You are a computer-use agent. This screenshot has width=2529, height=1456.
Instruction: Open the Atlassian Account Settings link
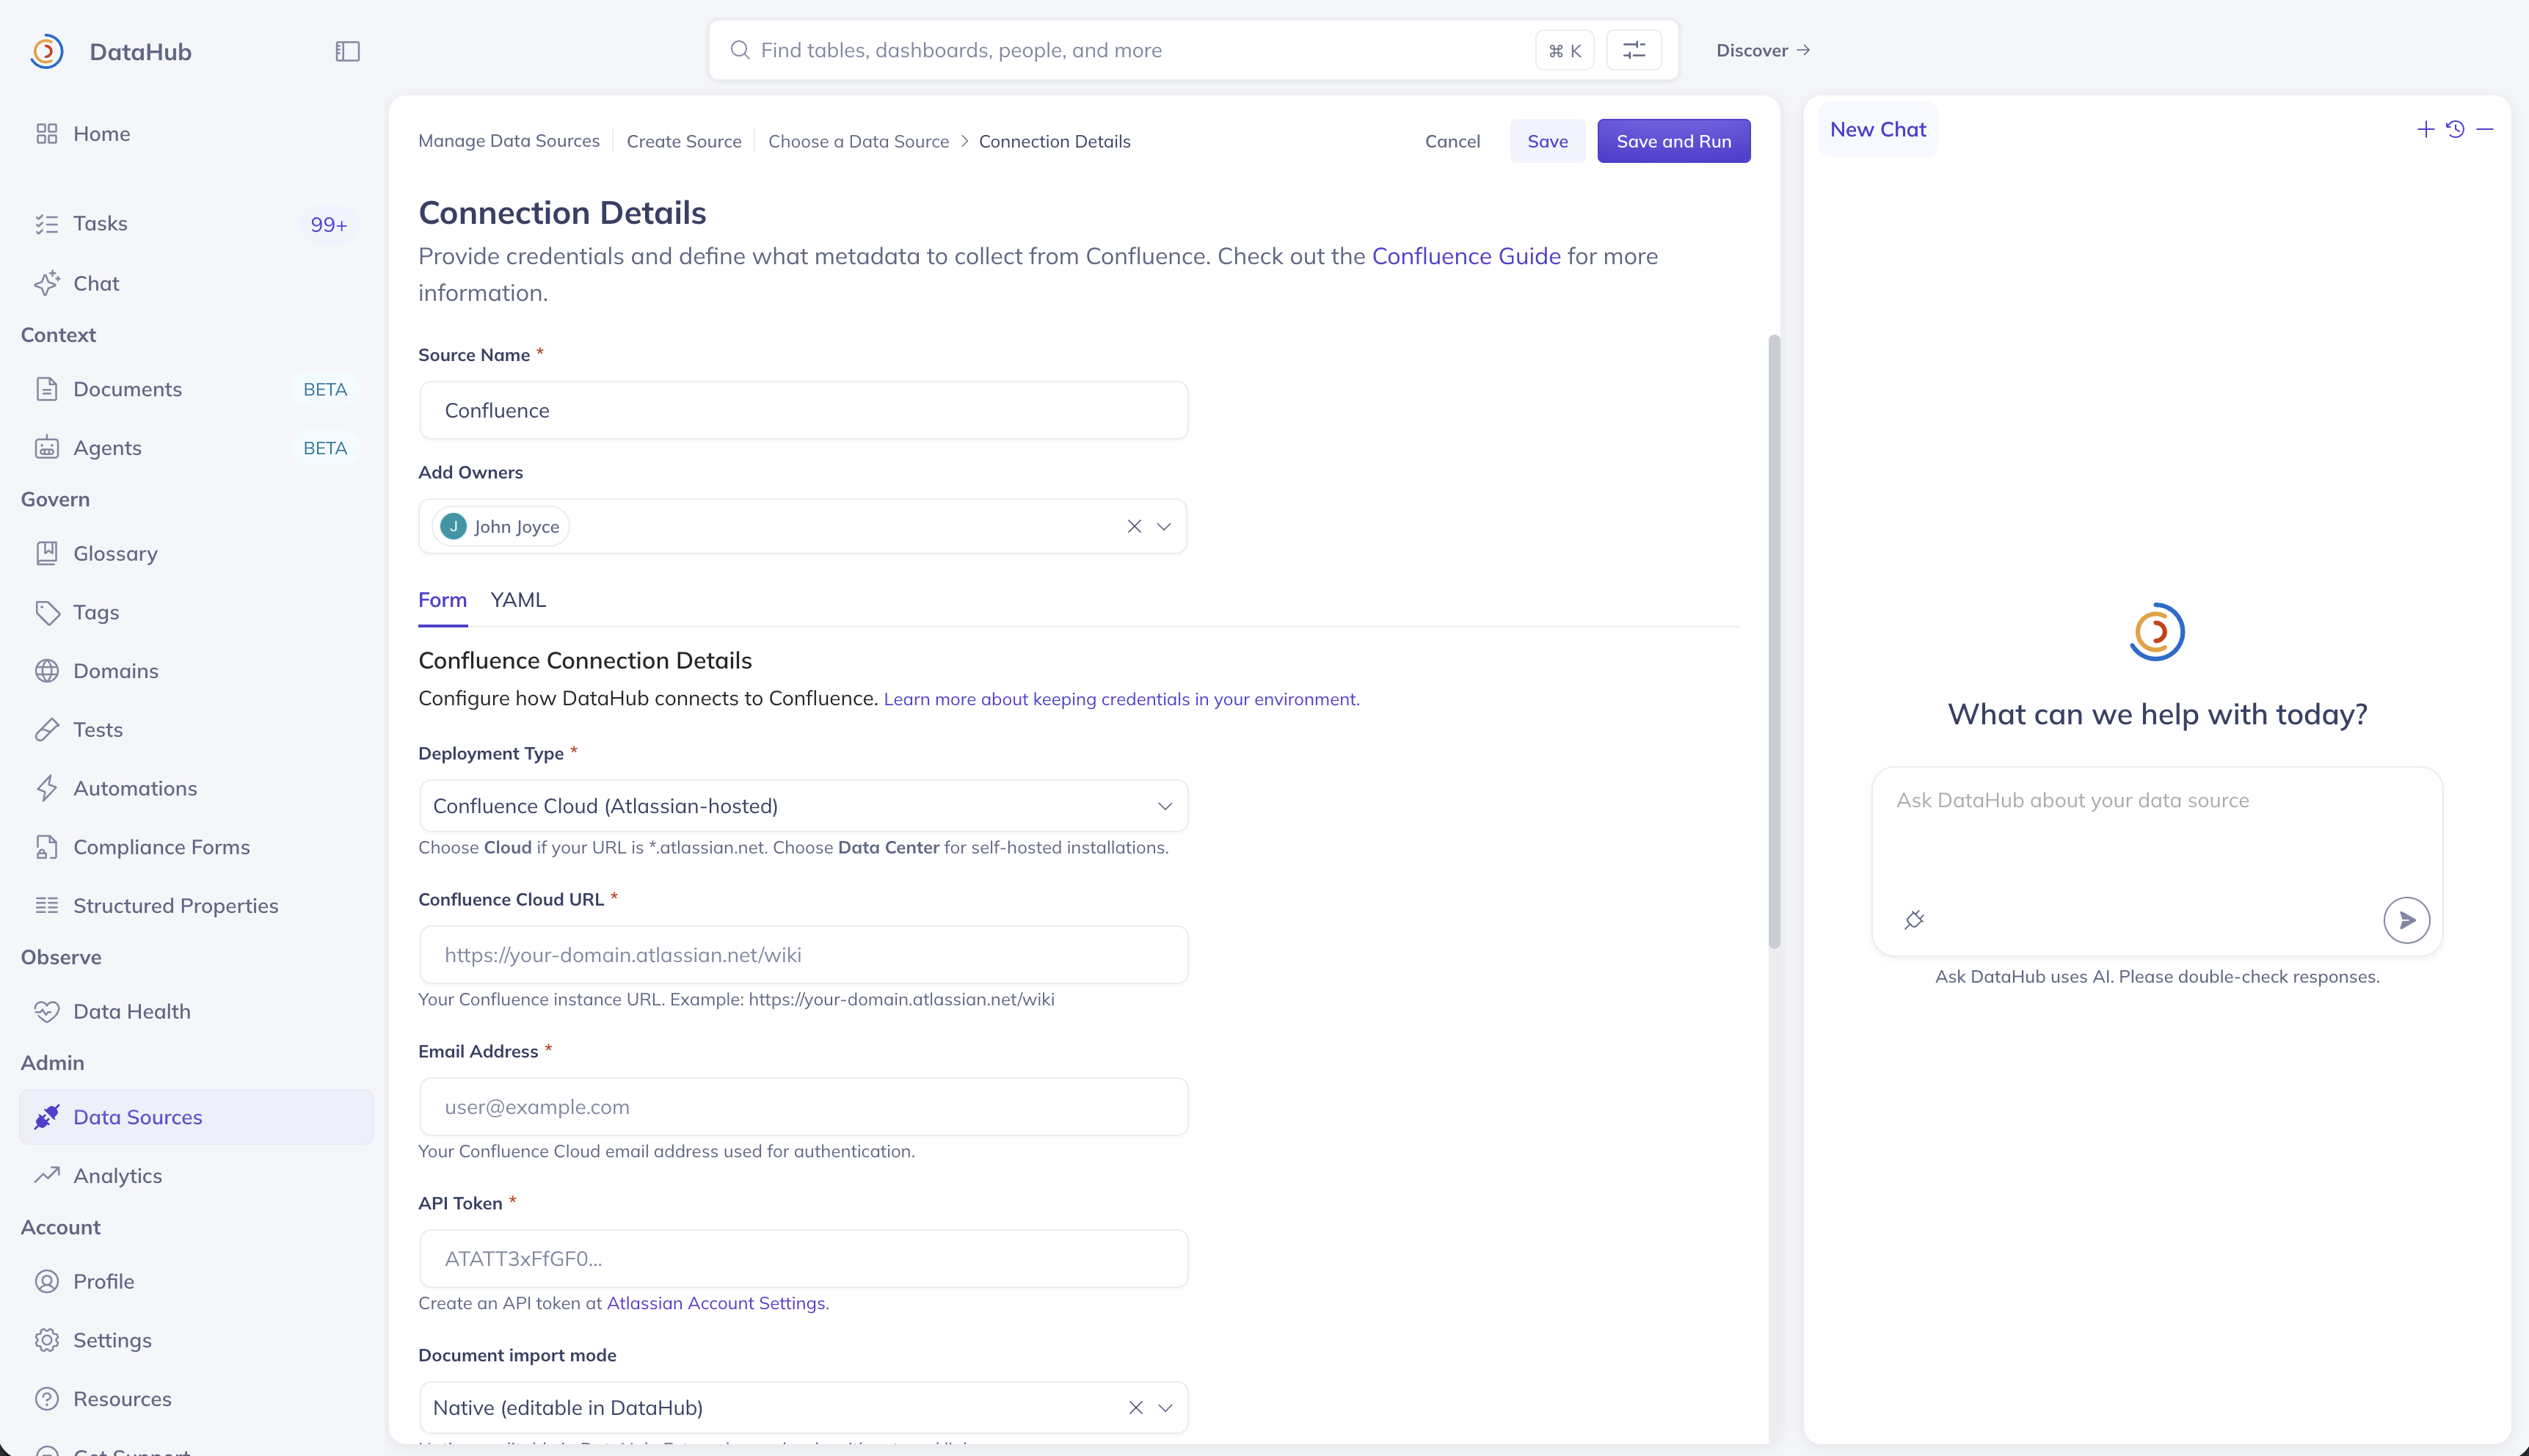[x=716, y=1303]
